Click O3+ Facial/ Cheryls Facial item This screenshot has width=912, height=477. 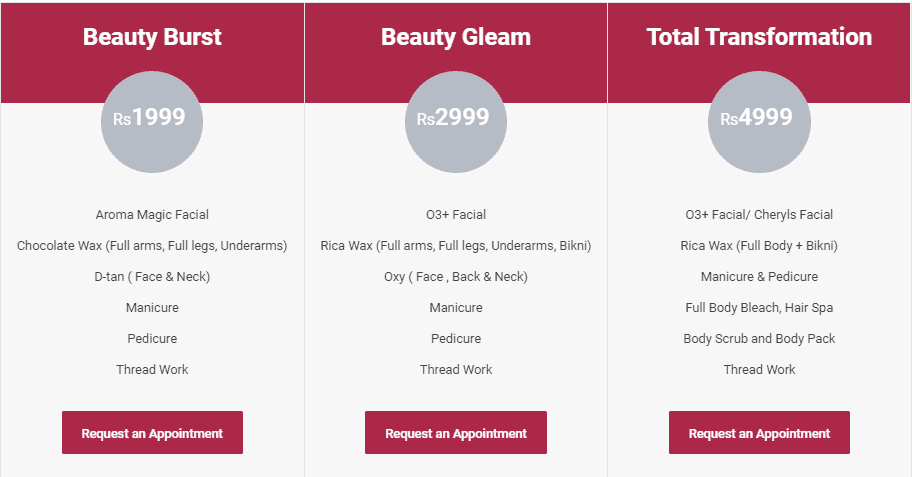pyautogui.click(x=759, y=215)
